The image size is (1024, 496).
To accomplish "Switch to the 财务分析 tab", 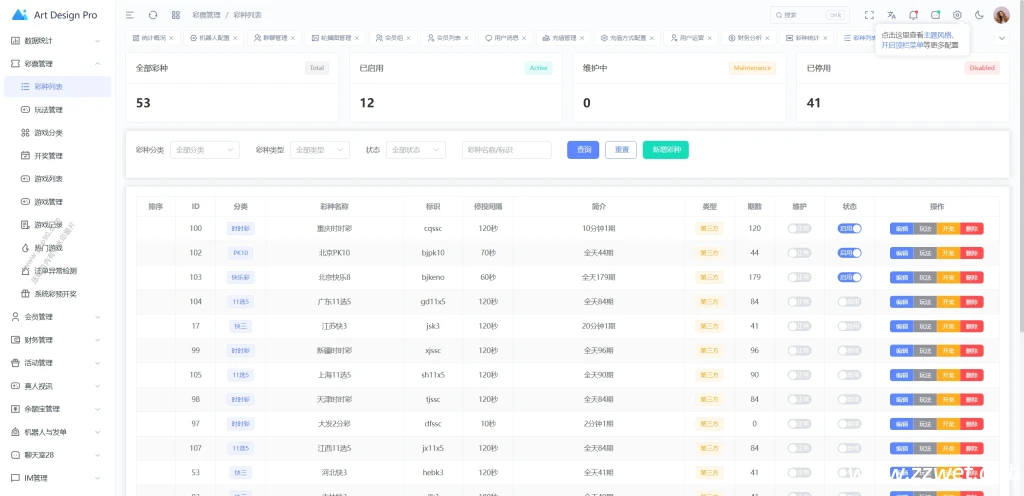I will (x=748, y=38).
